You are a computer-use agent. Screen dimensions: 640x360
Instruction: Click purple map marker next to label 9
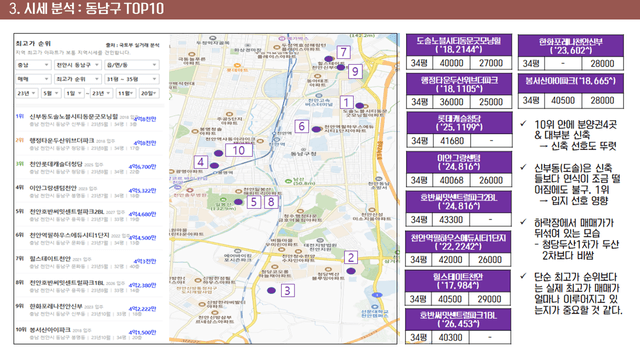coord(341,67)
